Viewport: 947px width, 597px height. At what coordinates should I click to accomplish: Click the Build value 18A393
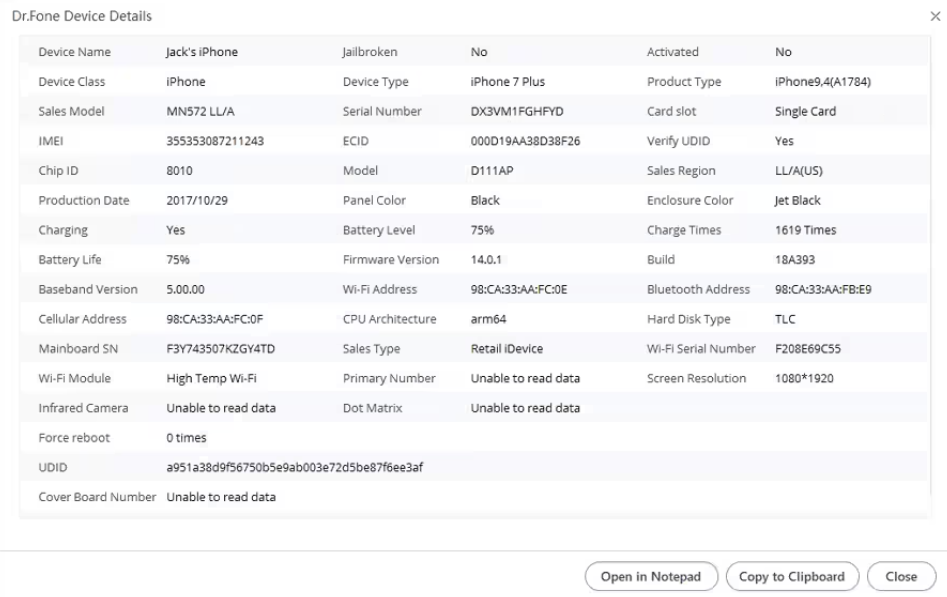point(794,259)
